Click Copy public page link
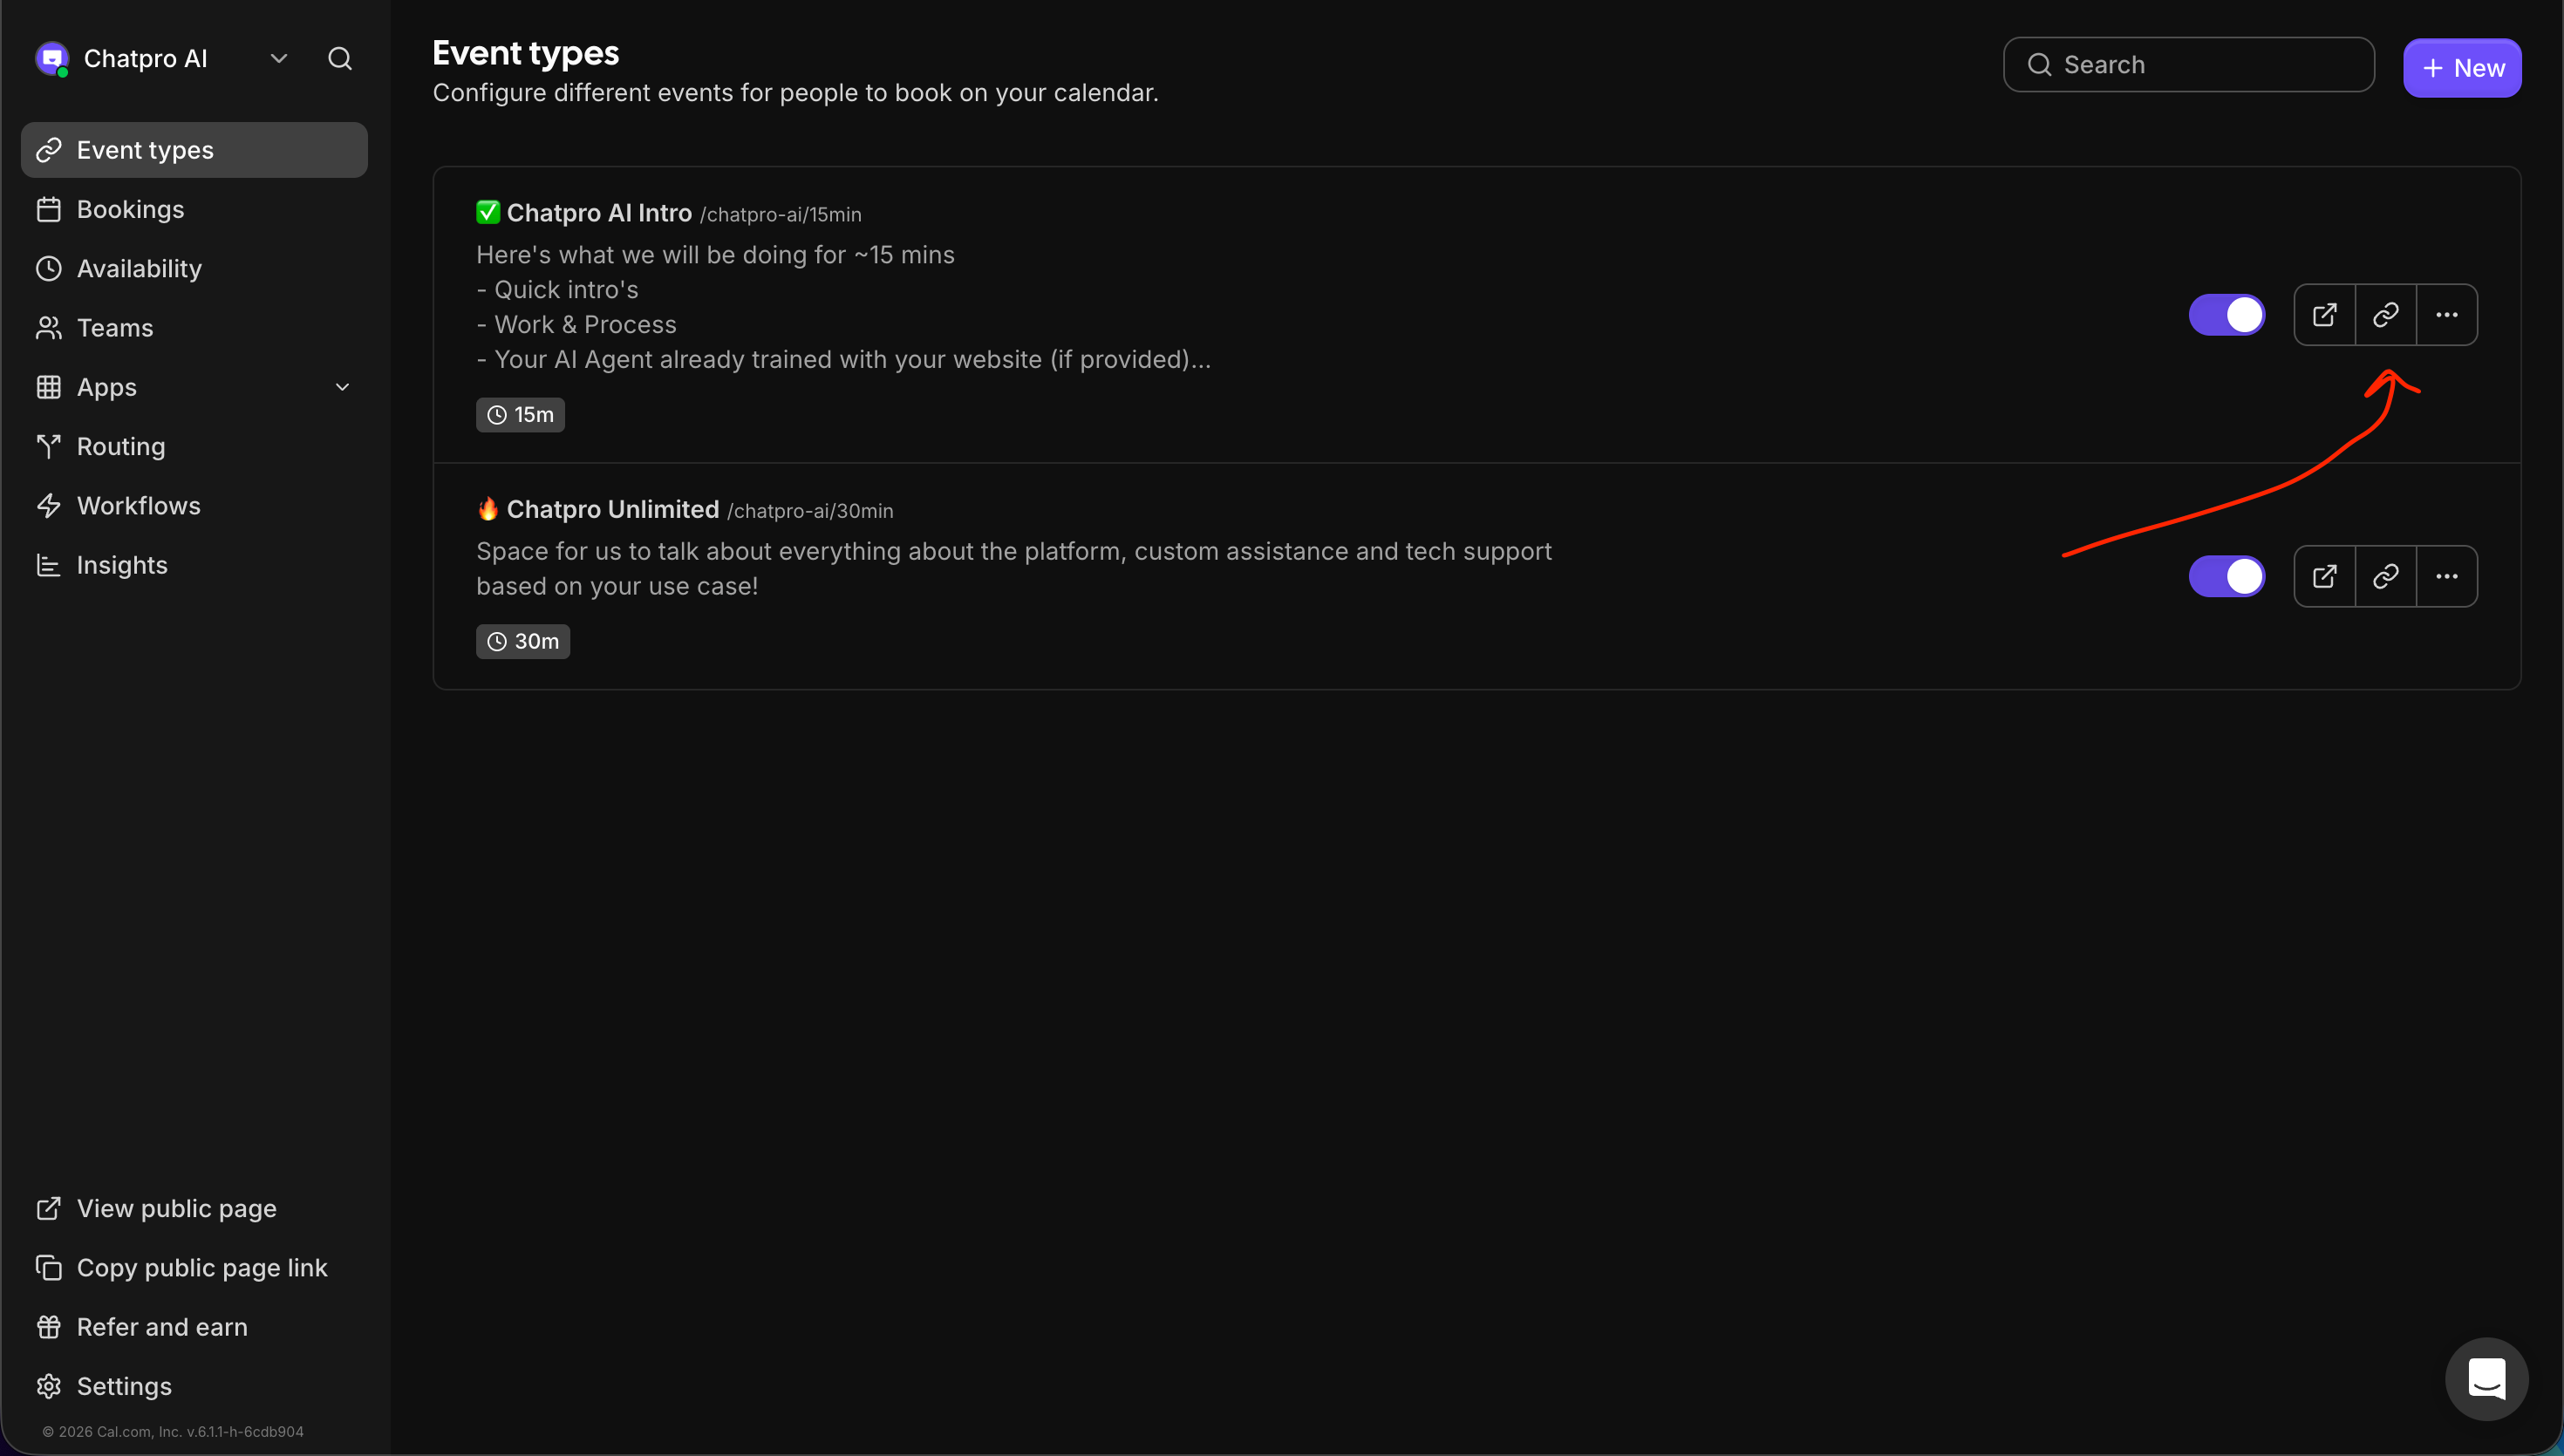 point(201,1268)
